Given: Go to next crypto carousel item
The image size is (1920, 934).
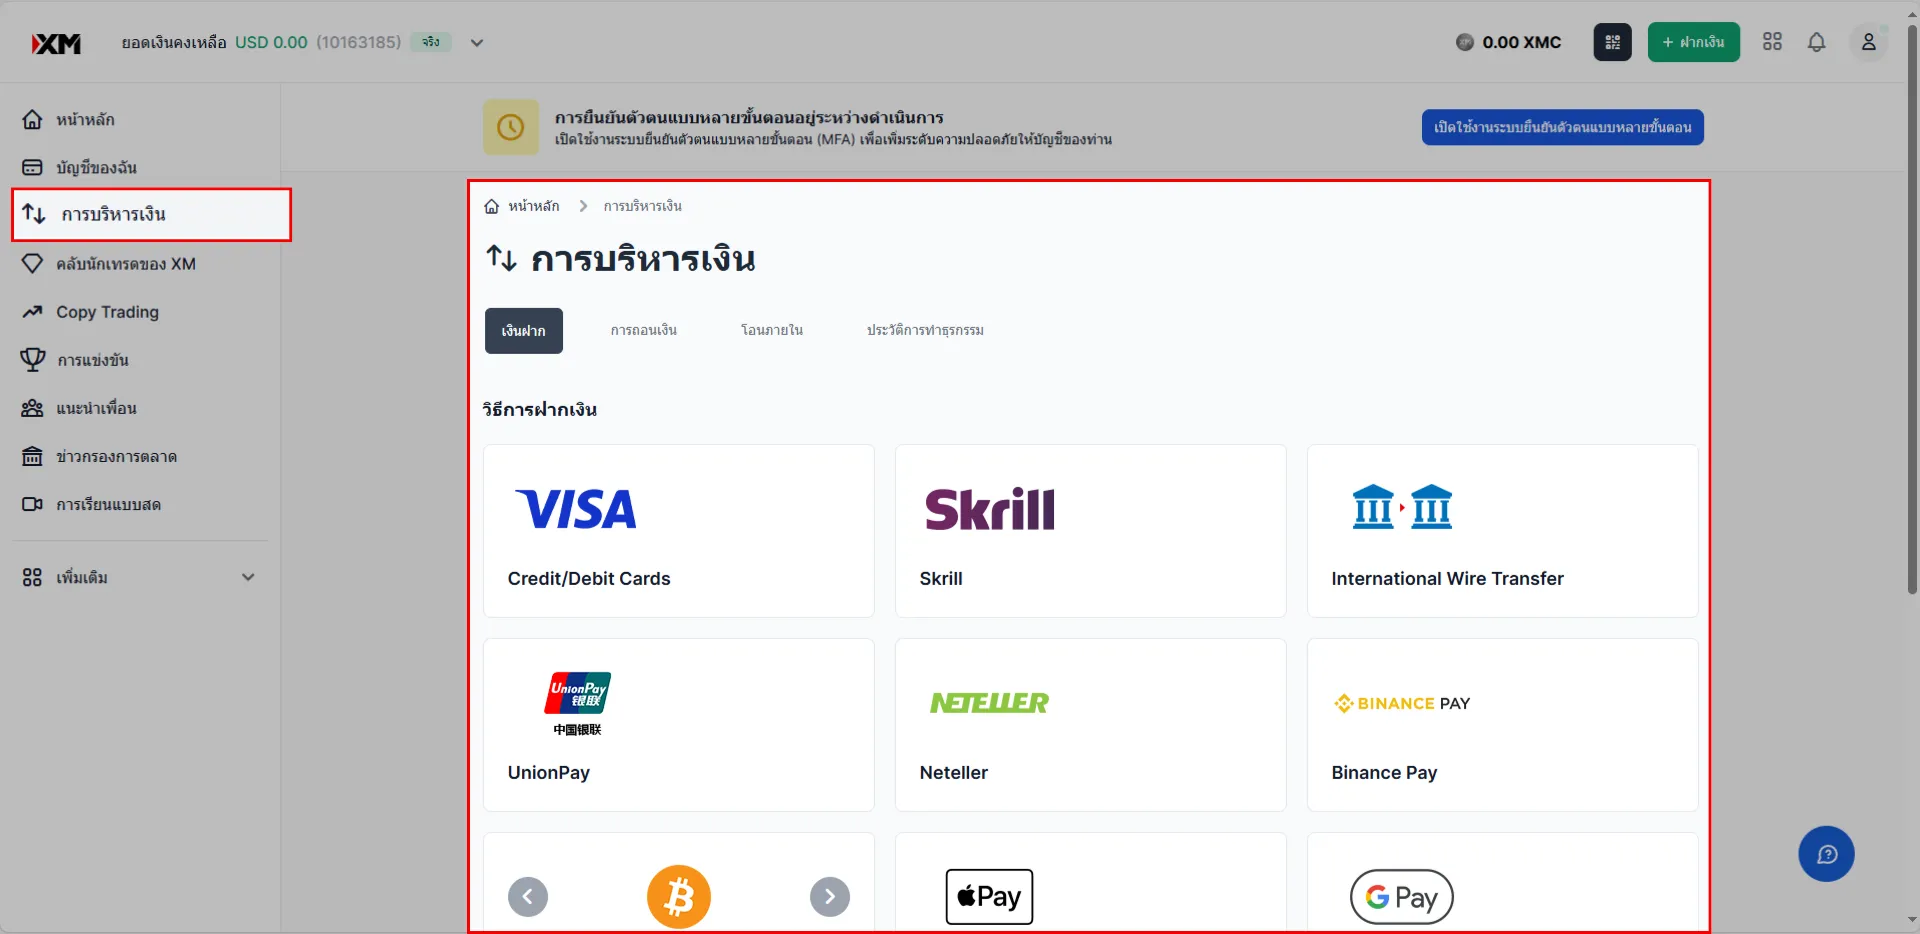Looking at the screenshot, I should (x=830, y=896).
